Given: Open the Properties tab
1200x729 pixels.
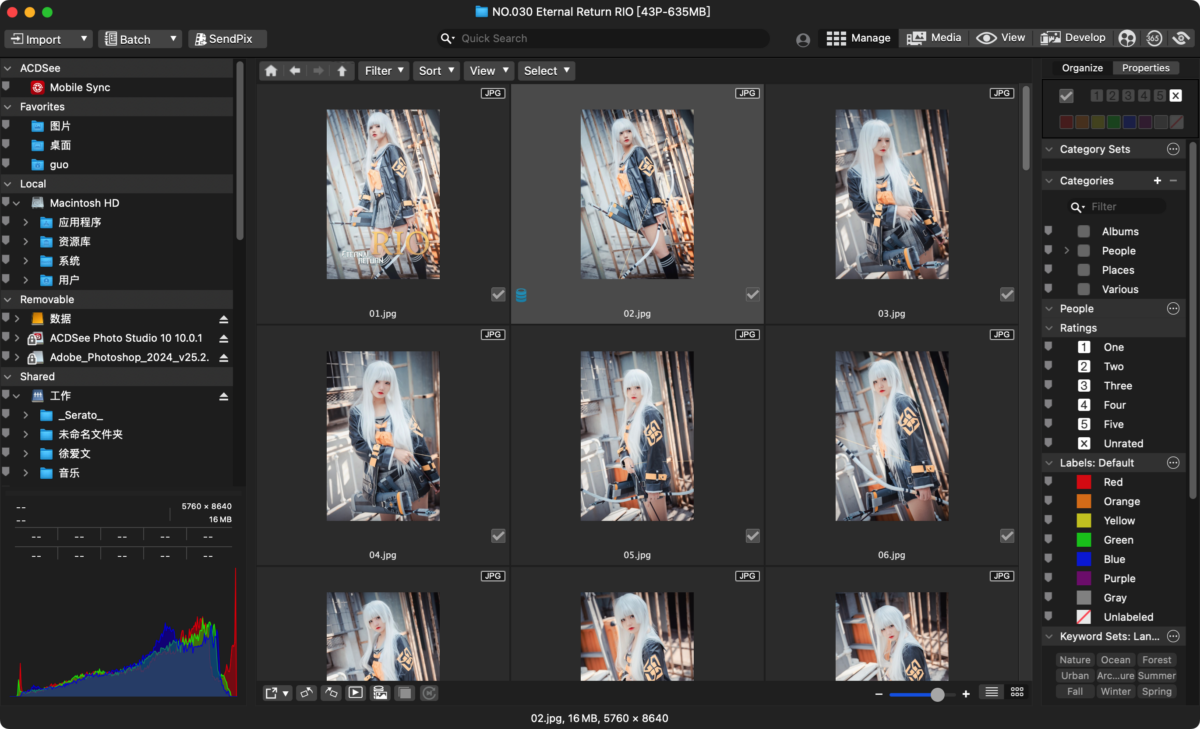Looking at the screenshot, I should click(1145, 68).
